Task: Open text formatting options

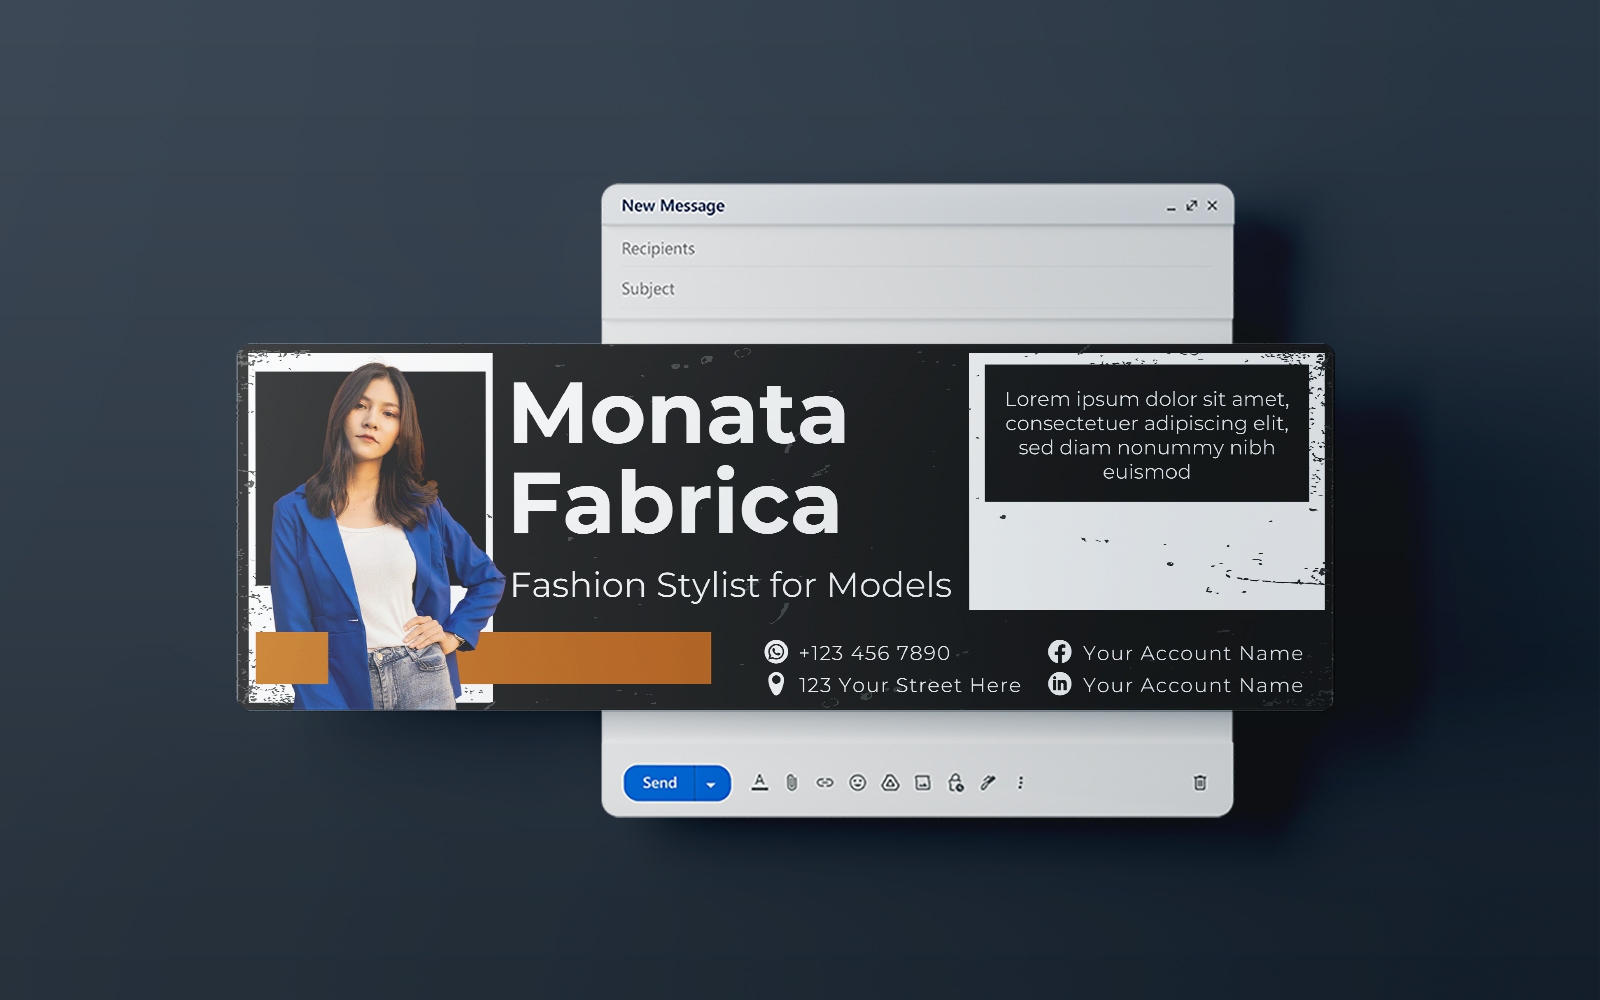Action: [760, 783]
